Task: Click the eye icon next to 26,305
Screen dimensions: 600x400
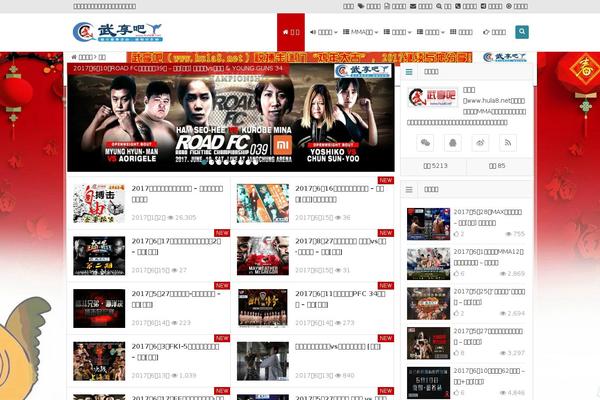Action: tap(170, 217)
